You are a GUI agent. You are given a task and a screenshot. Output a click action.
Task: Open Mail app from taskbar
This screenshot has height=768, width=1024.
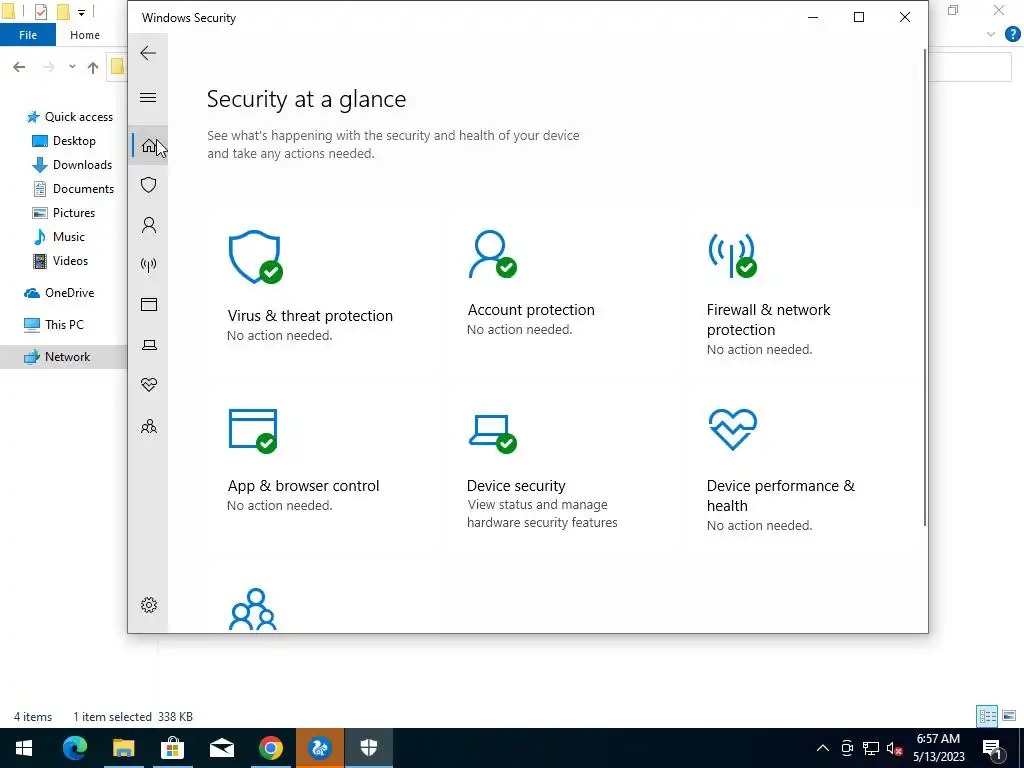[221, 748]
